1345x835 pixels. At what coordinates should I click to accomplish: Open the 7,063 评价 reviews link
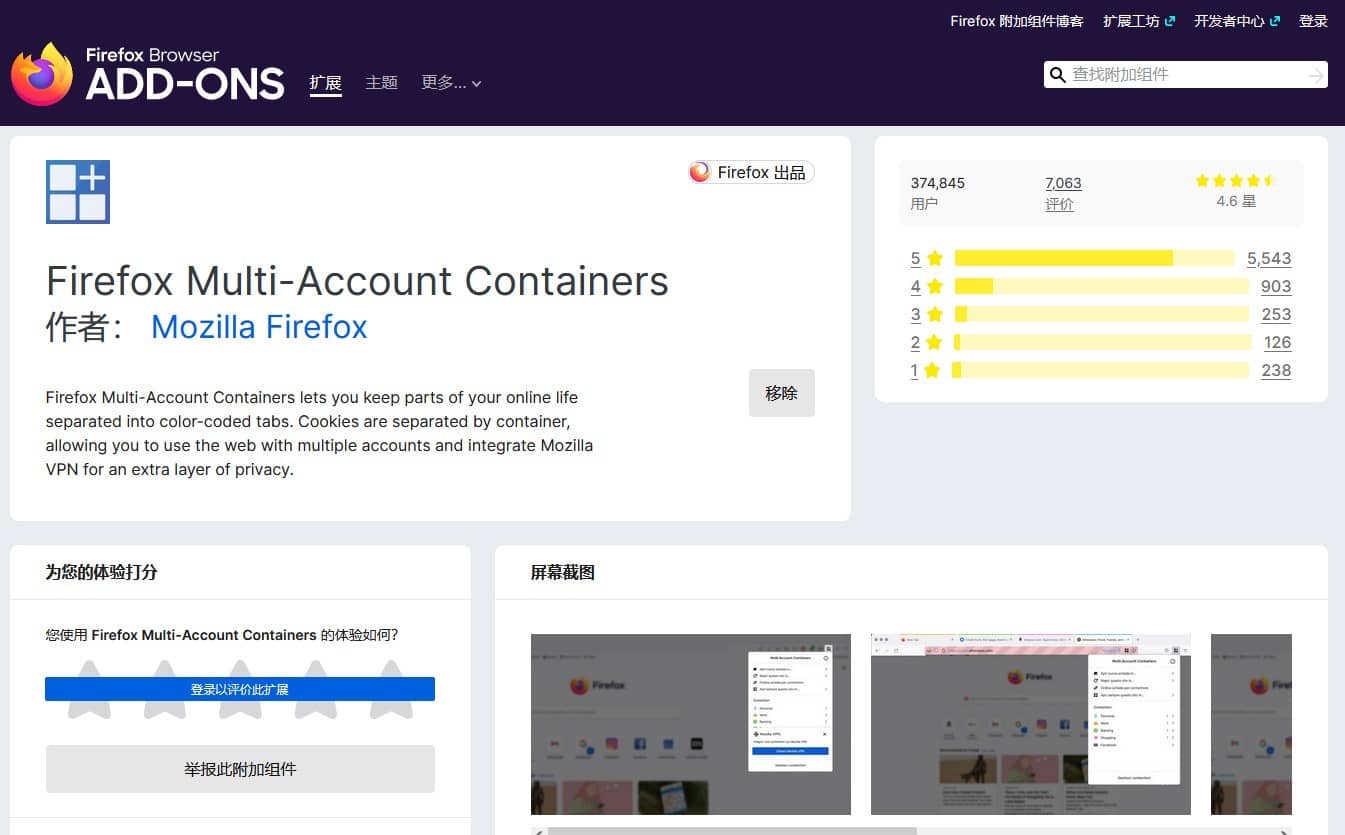click(1062, 193)
